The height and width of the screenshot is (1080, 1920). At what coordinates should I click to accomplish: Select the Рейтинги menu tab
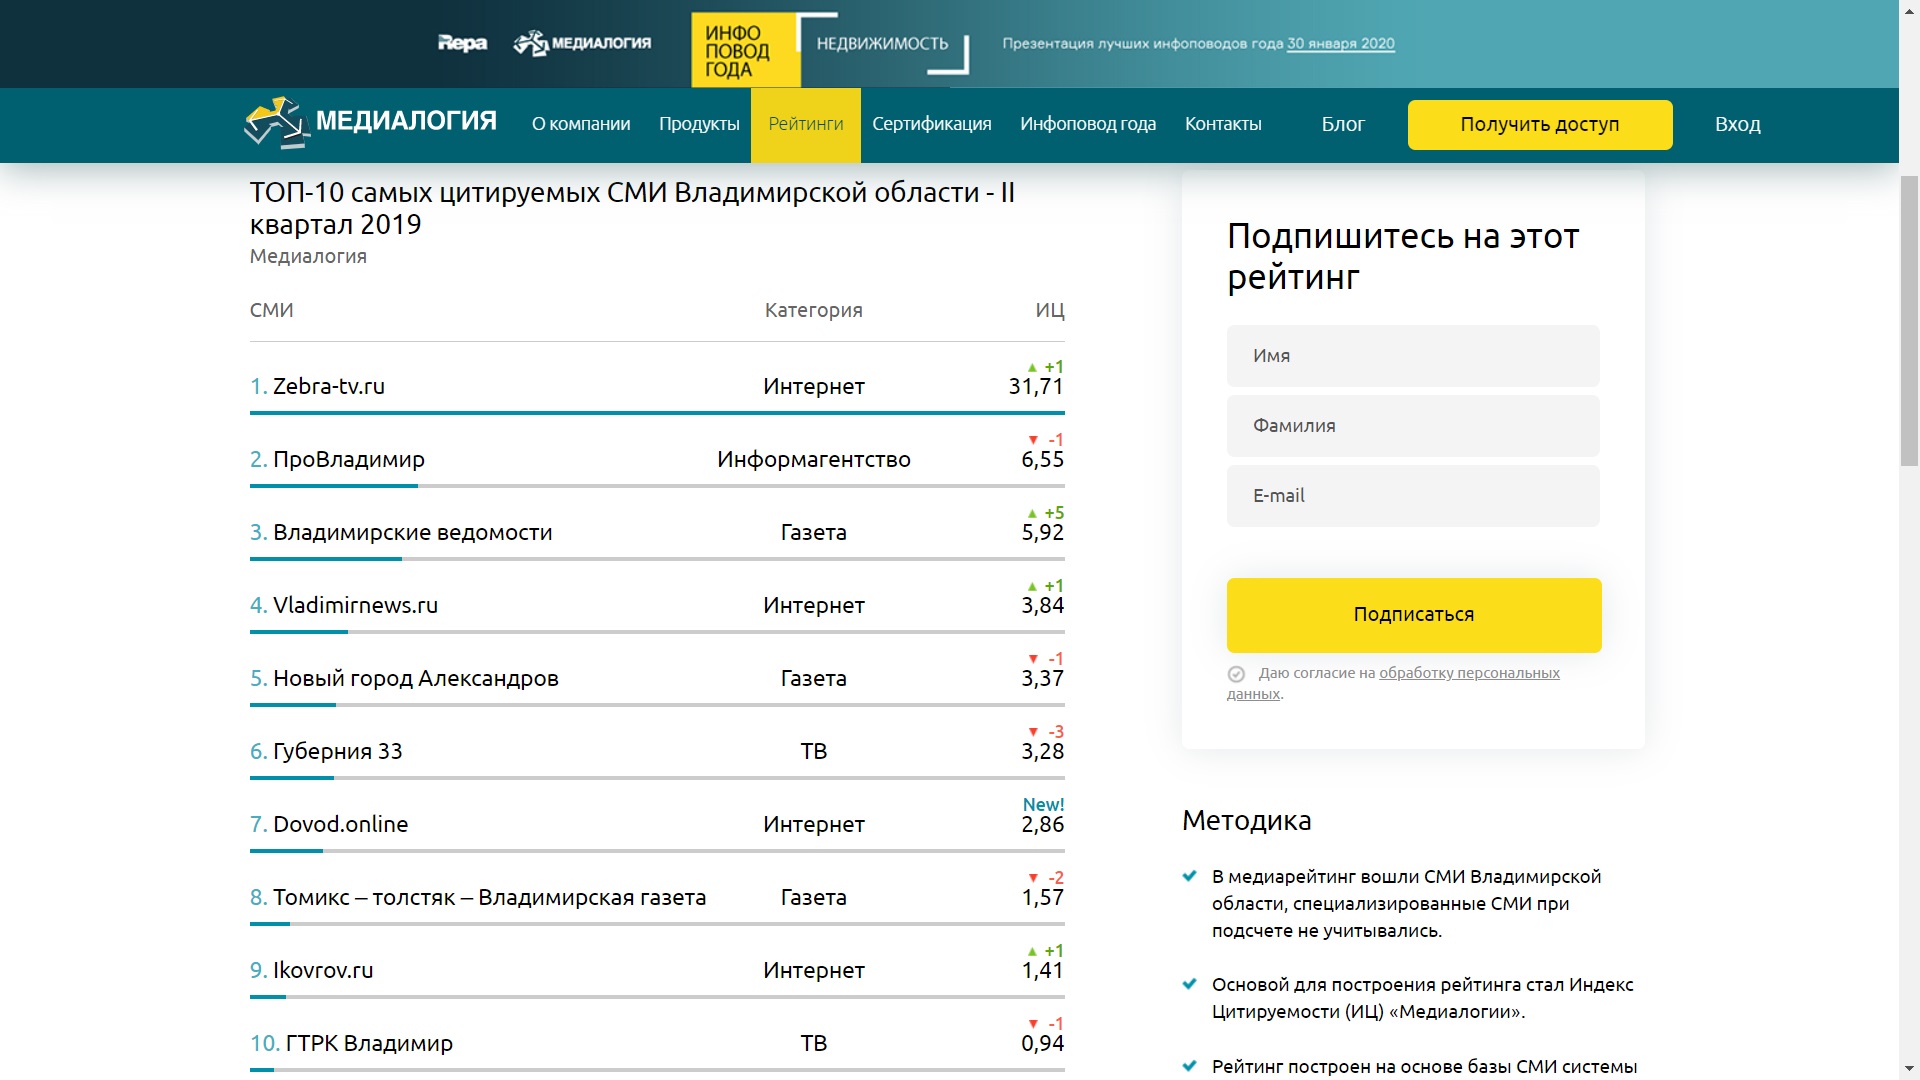[x=806, y=125]
